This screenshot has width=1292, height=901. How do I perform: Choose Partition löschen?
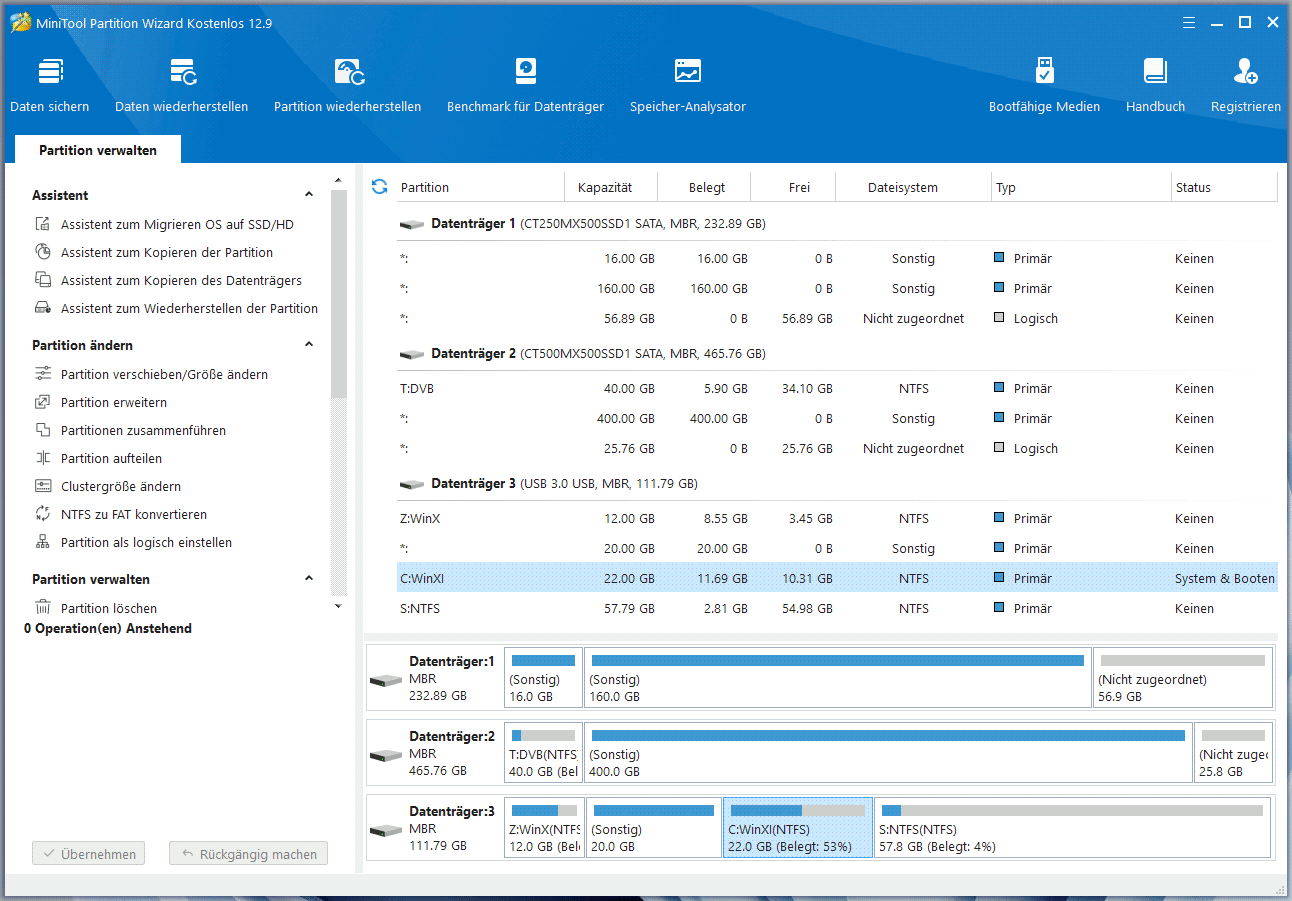pyautogui.click(x=108, y=608)
